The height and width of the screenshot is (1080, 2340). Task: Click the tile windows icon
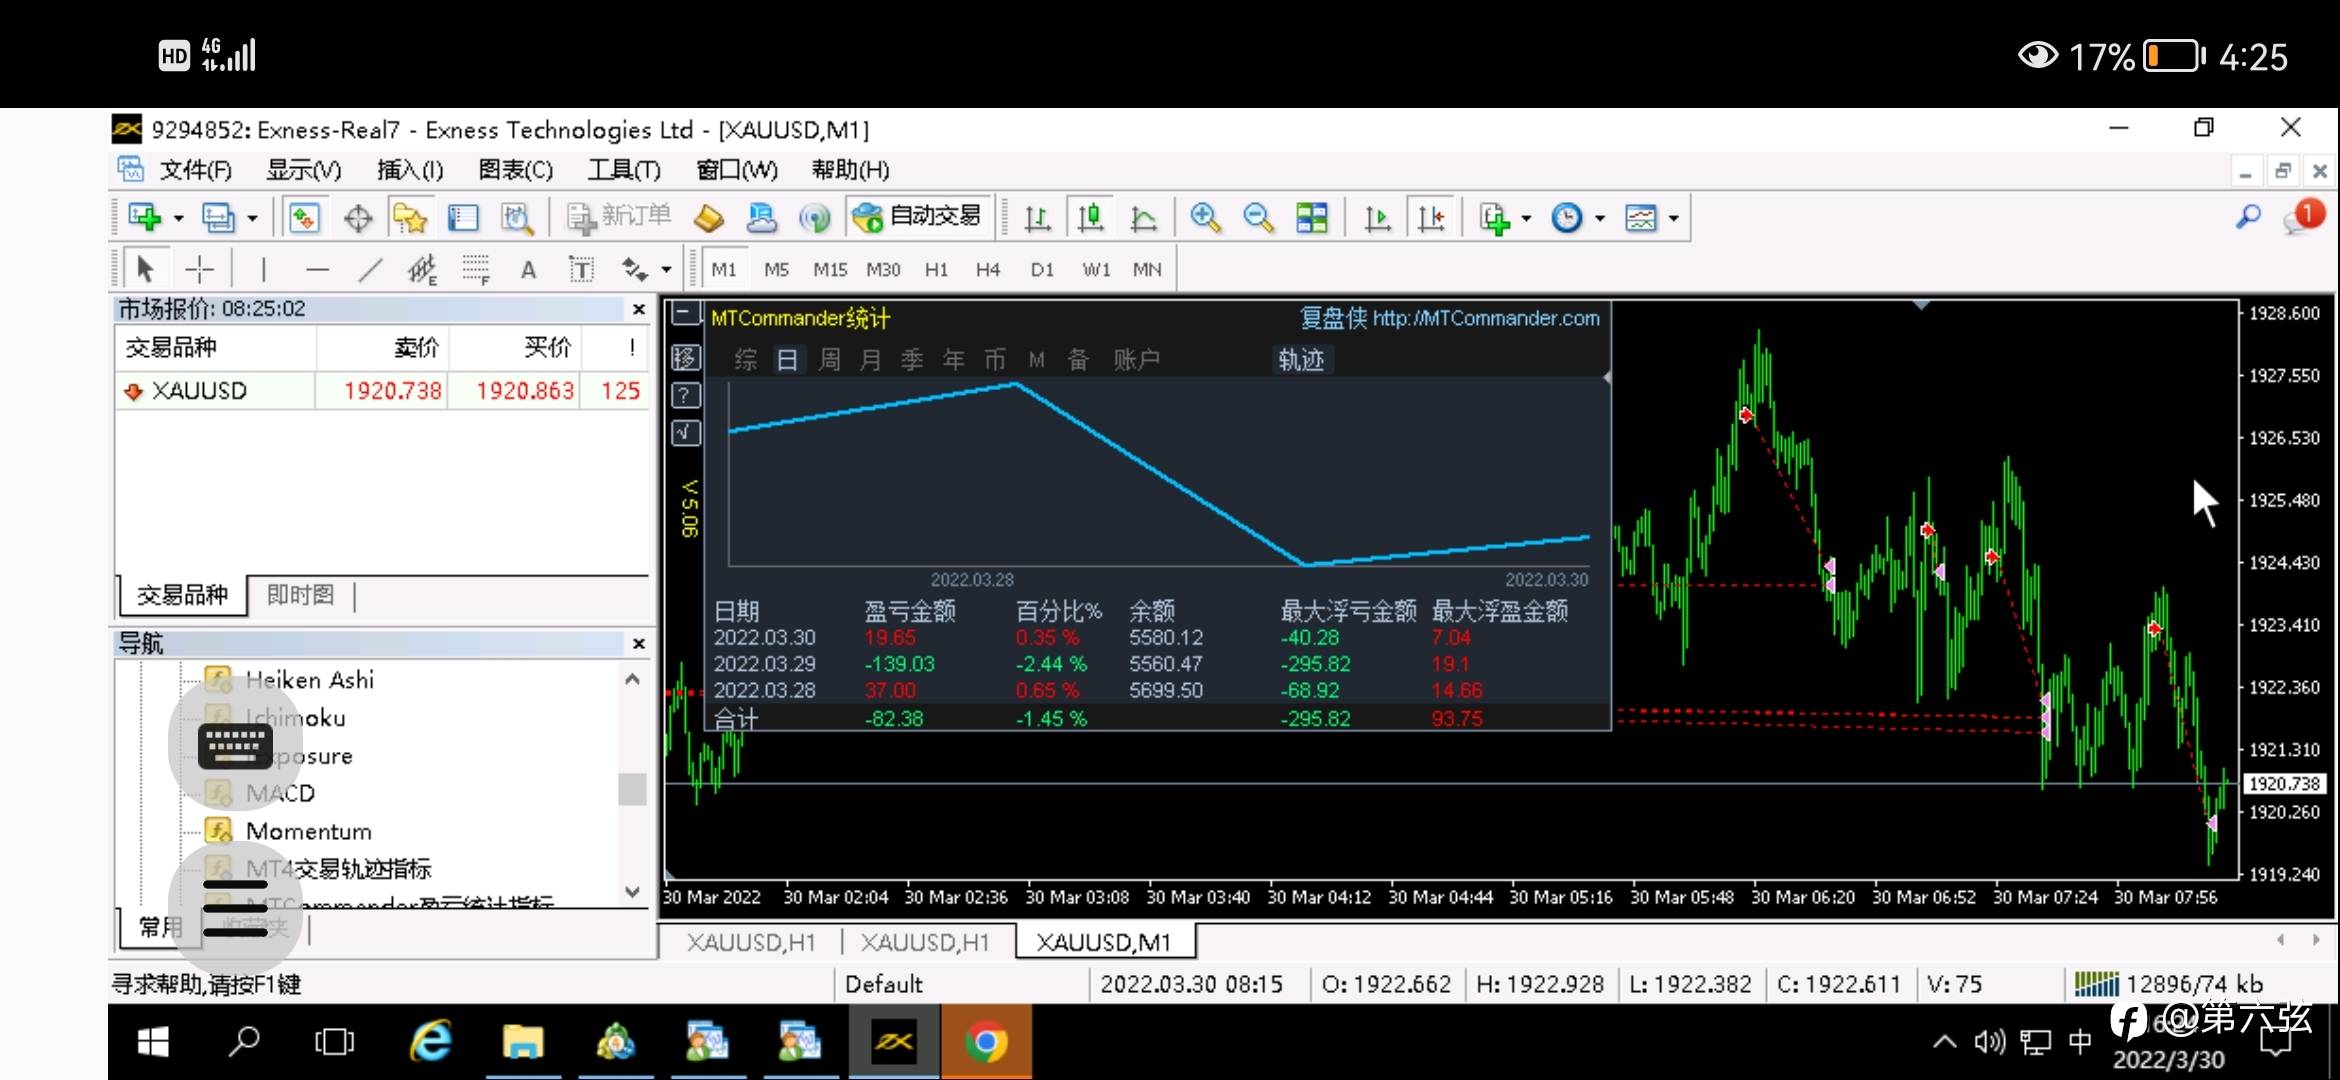coord(1311,217)
